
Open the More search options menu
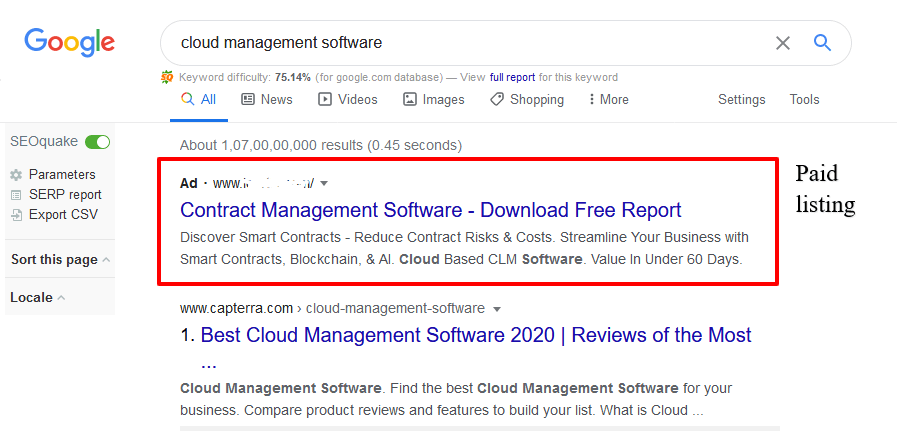coord(608,100)
